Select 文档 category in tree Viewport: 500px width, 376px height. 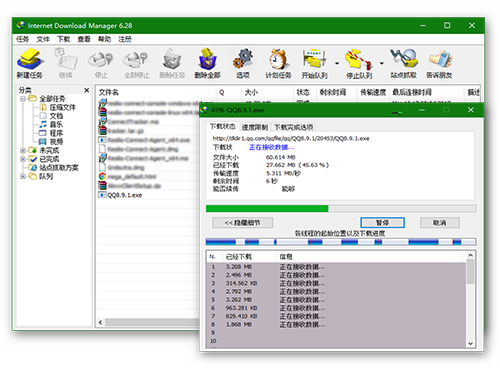pos(51,116)
